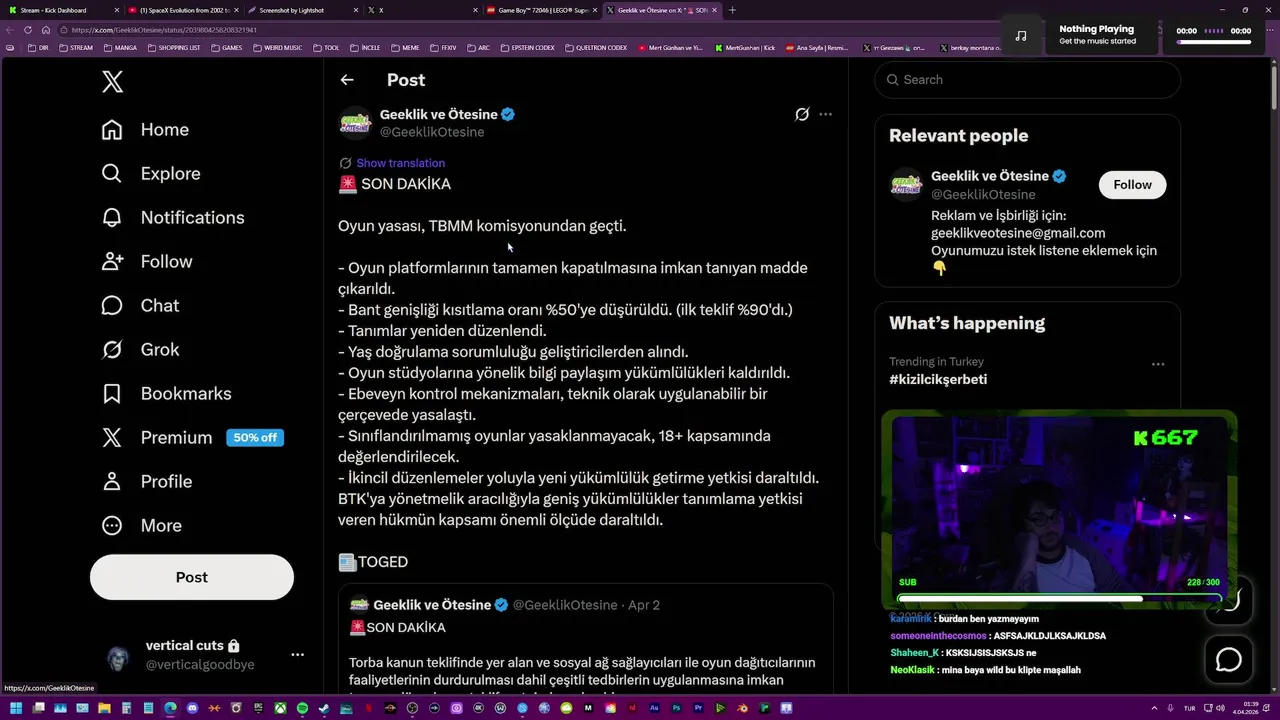Open the SHOPPING LIST bookmarks folder
This screenshot has height=720, width=1280.
coord(173,47)
